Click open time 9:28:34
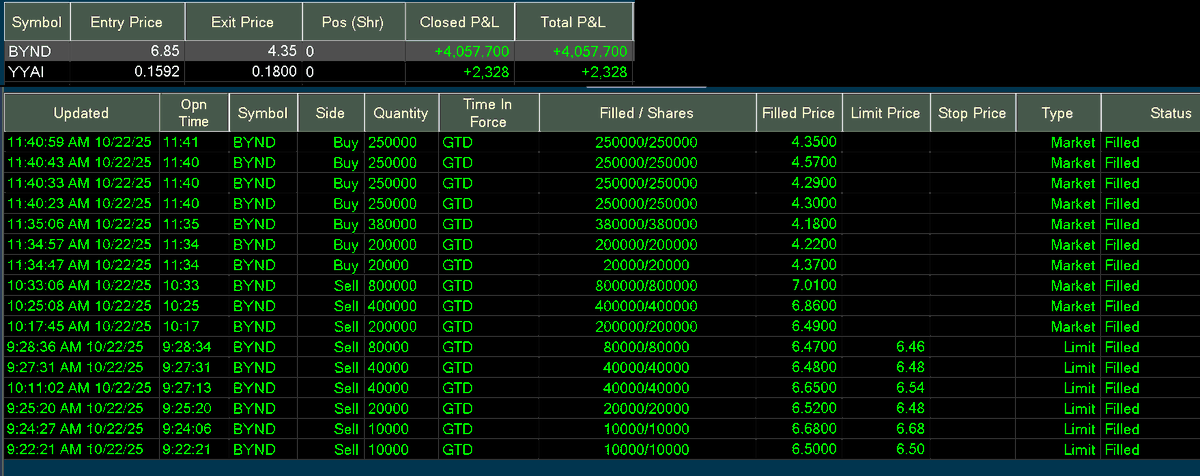This screenshot has height=476, width=1200. (x=188, y=347)
